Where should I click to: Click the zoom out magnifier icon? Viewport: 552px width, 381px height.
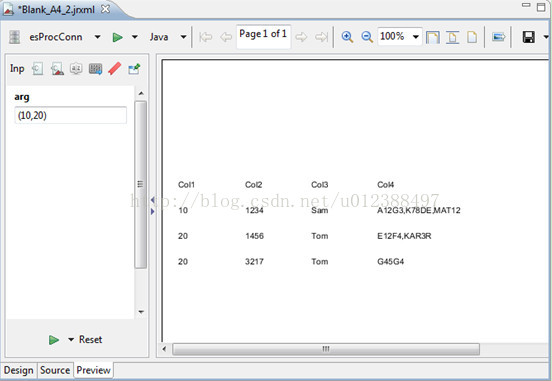click(x=367, y=37)
